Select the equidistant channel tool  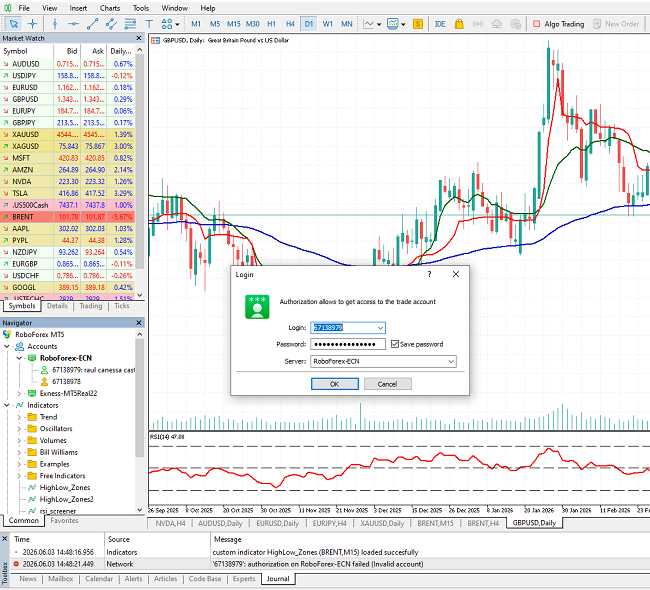pos(111,24)
